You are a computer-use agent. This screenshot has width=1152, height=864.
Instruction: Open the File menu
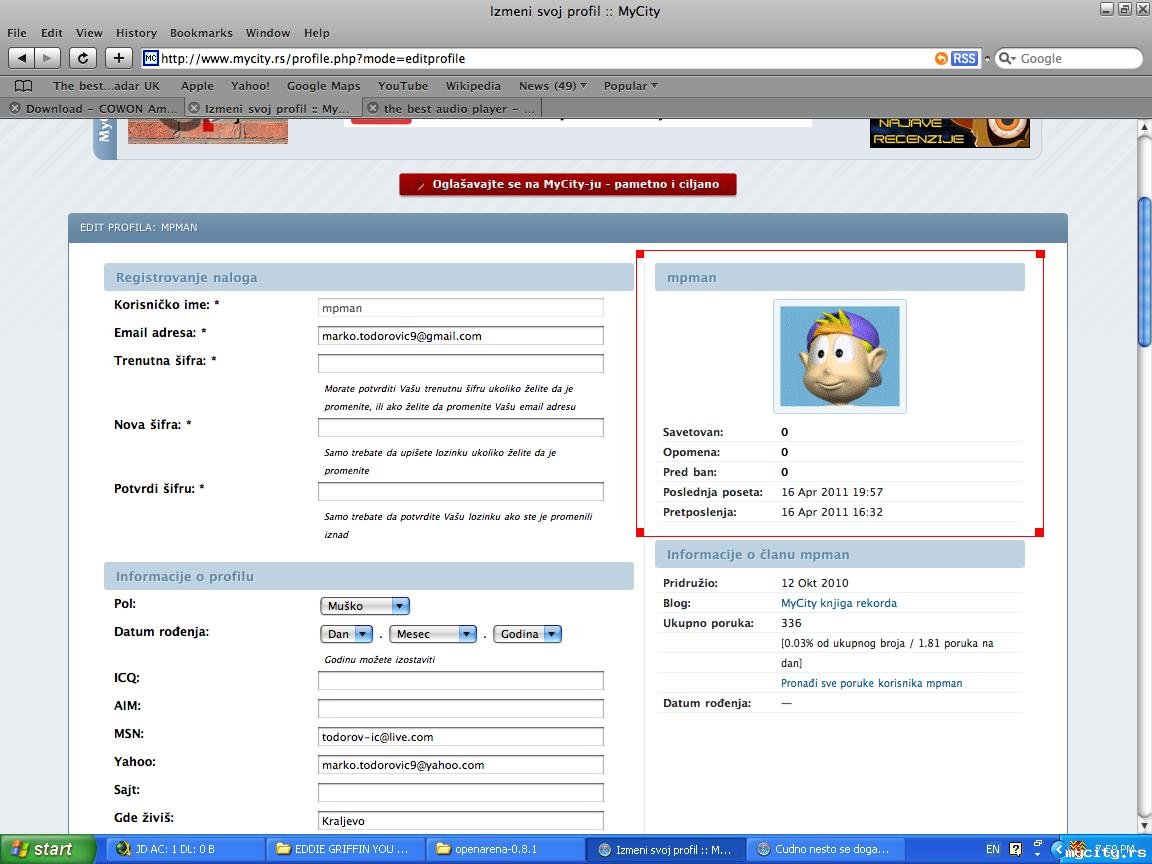click(x=17, y=33)
